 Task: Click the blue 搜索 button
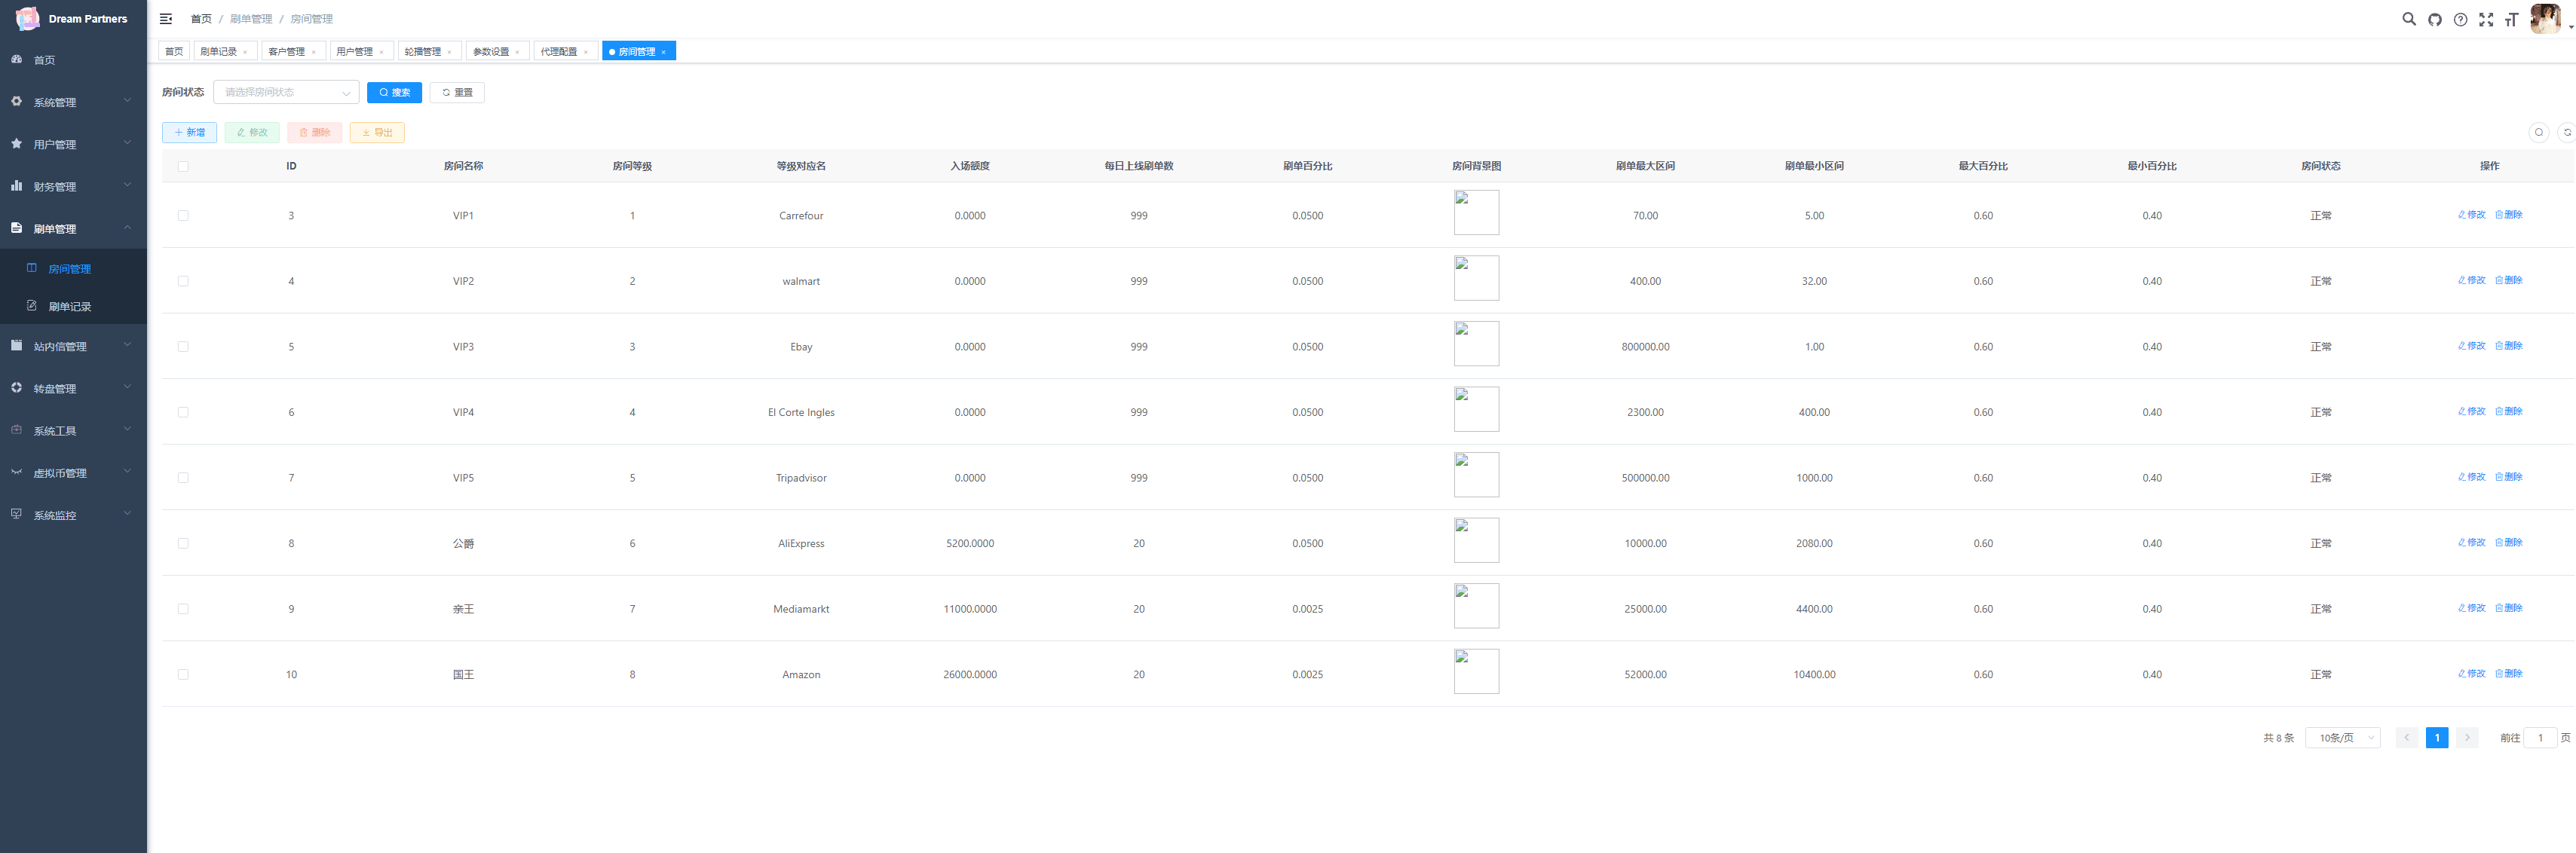point(394,92)
